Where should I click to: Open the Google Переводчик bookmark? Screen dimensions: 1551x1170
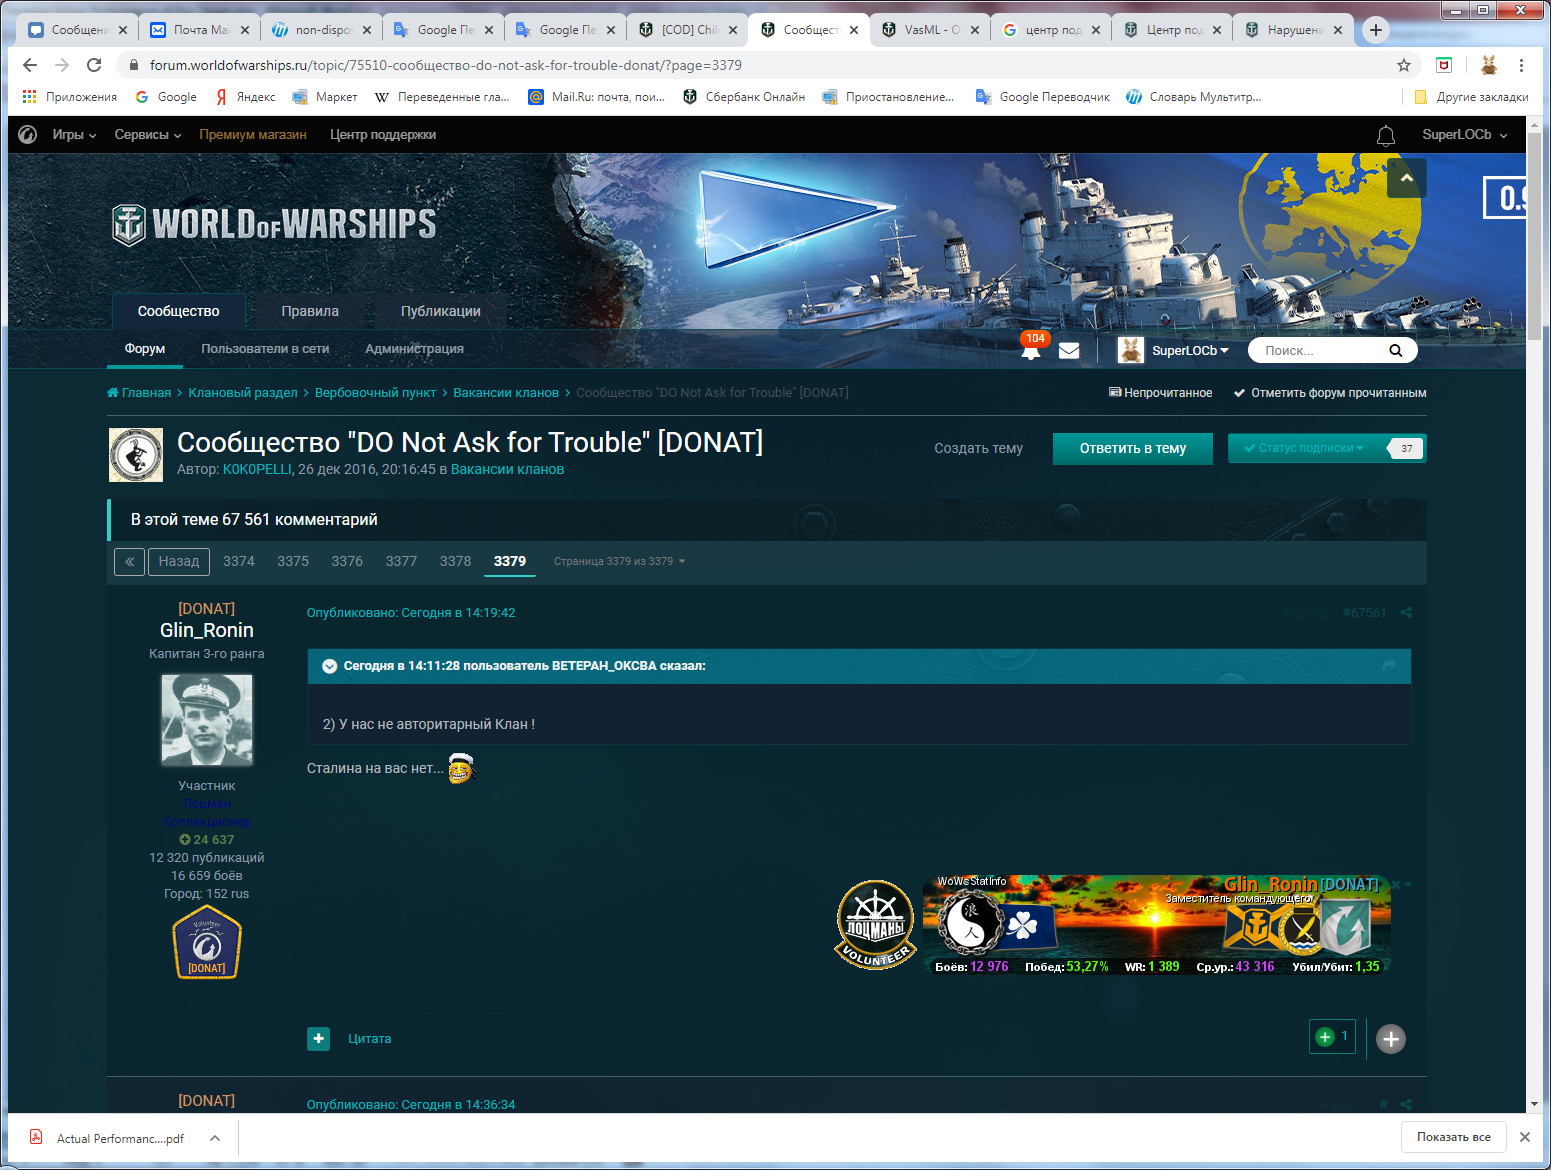(1043, 97)
